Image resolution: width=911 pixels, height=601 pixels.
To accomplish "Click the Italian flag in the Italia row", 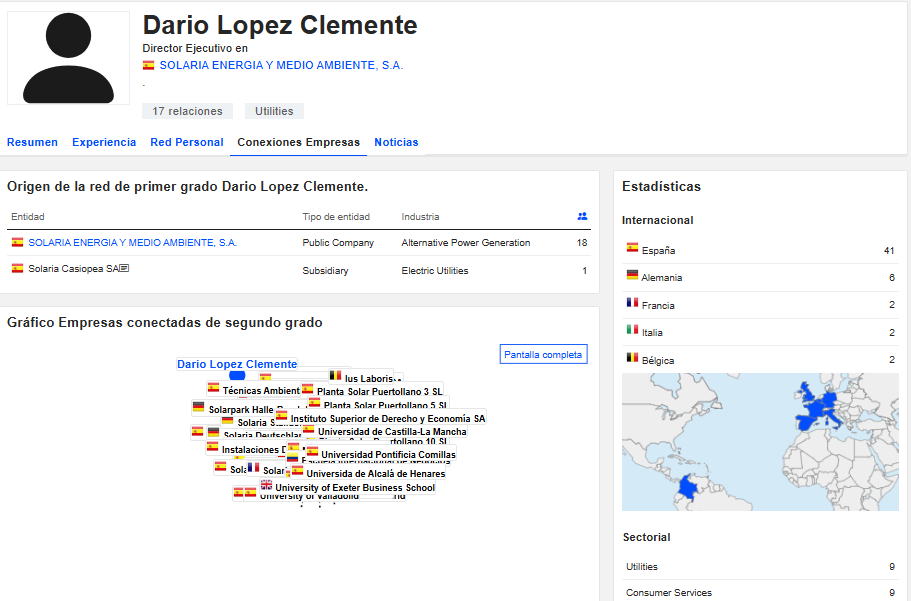I will (x=632, y=330).
